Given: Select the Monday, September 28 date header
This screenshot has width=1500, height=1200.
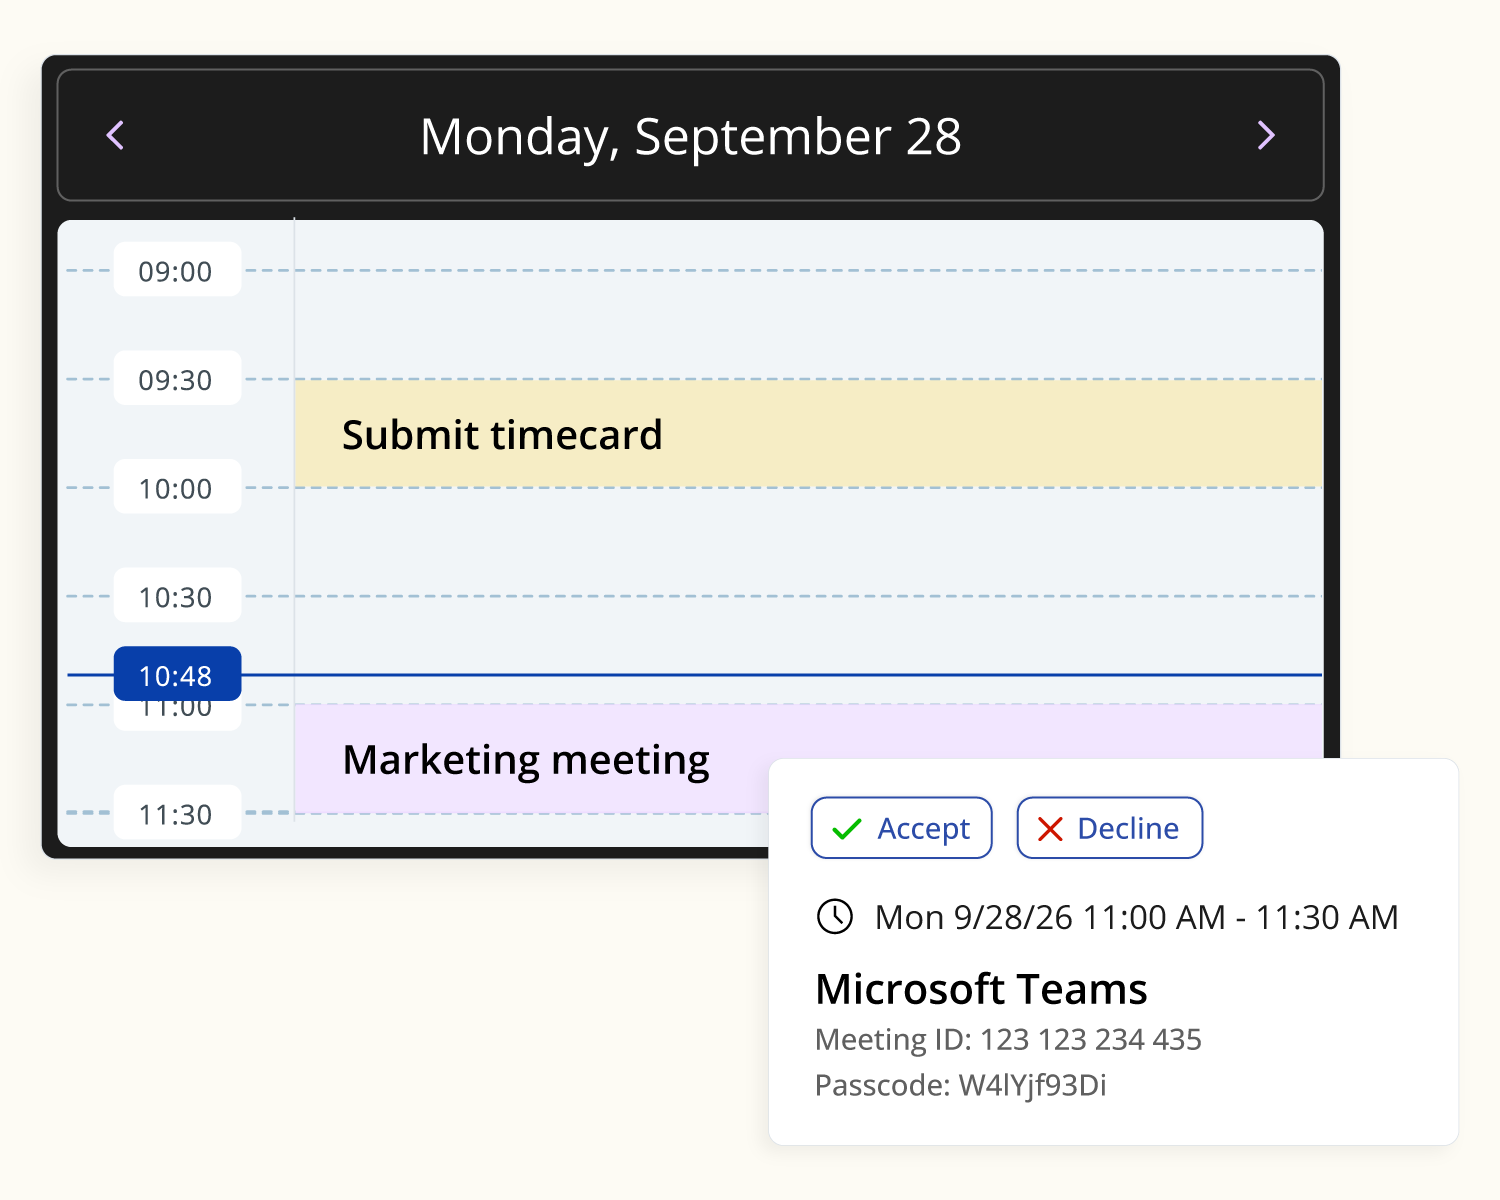Looking at the screenshot, I should 690,136.
